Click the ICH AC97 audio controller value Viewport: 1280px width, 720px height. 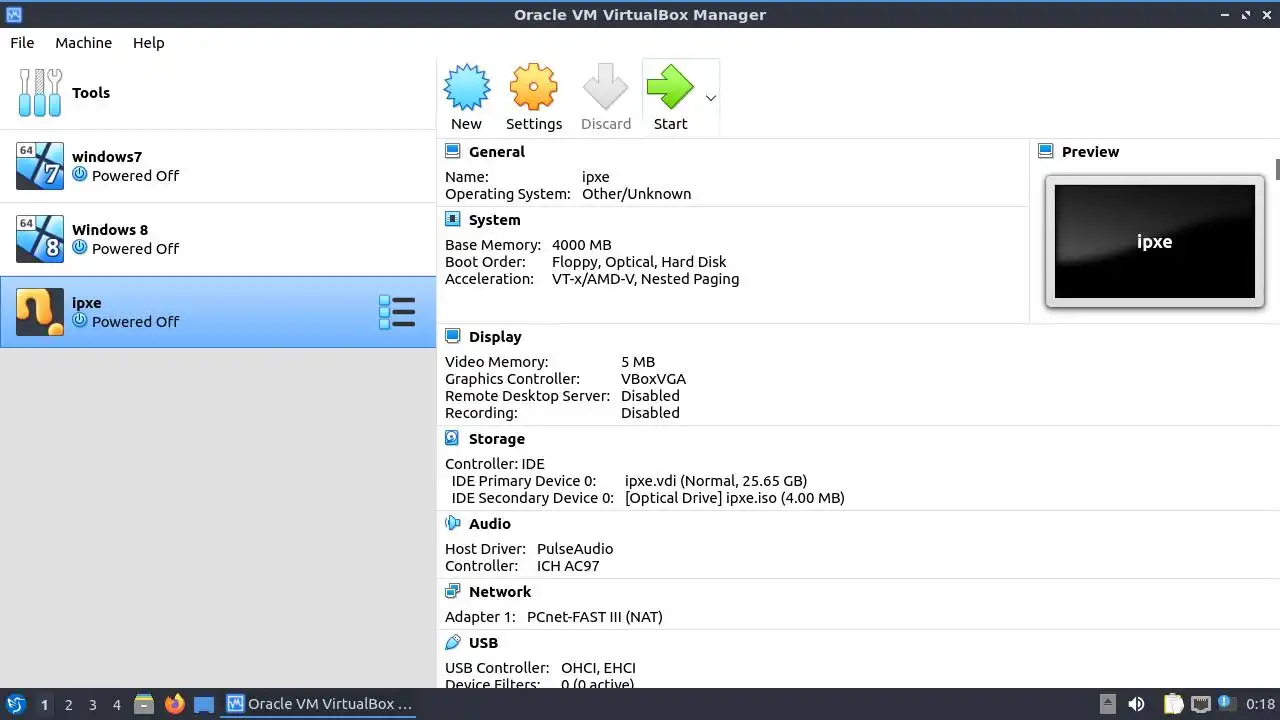[x=568, y=566]
